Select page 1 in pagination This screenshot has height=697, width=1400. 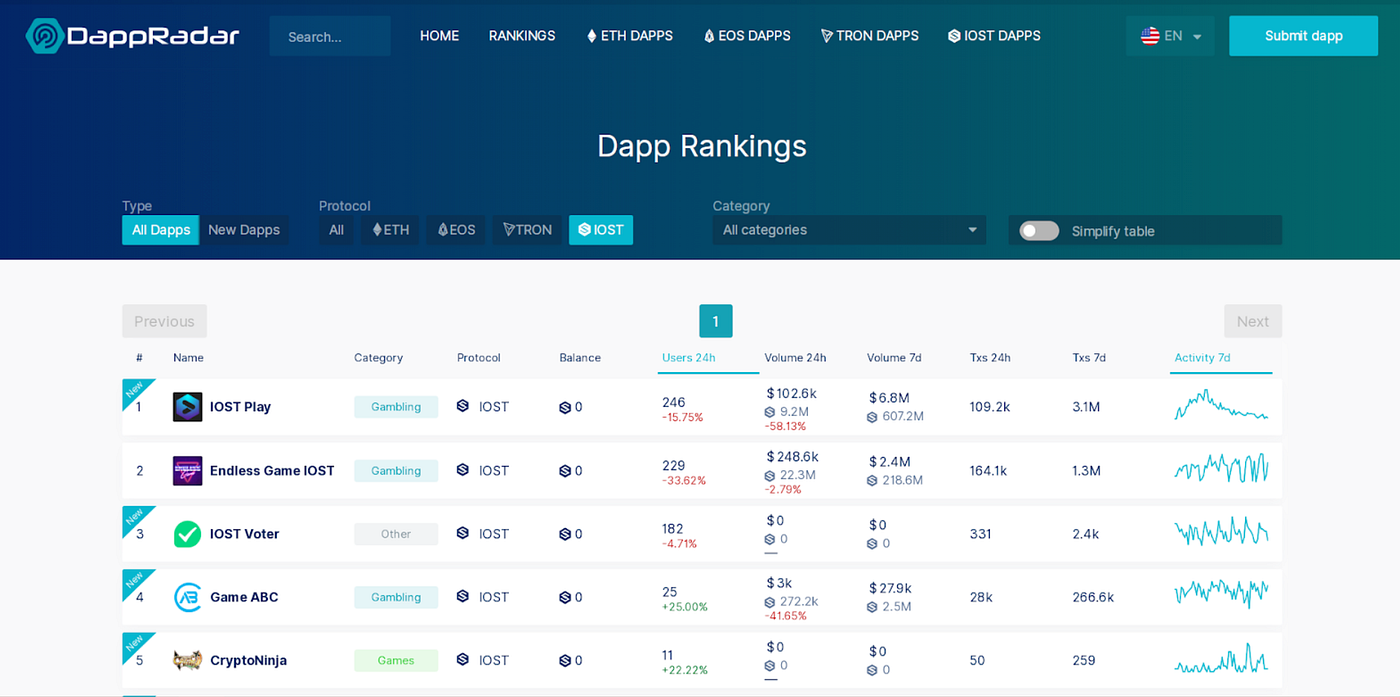tap(716, 321)
